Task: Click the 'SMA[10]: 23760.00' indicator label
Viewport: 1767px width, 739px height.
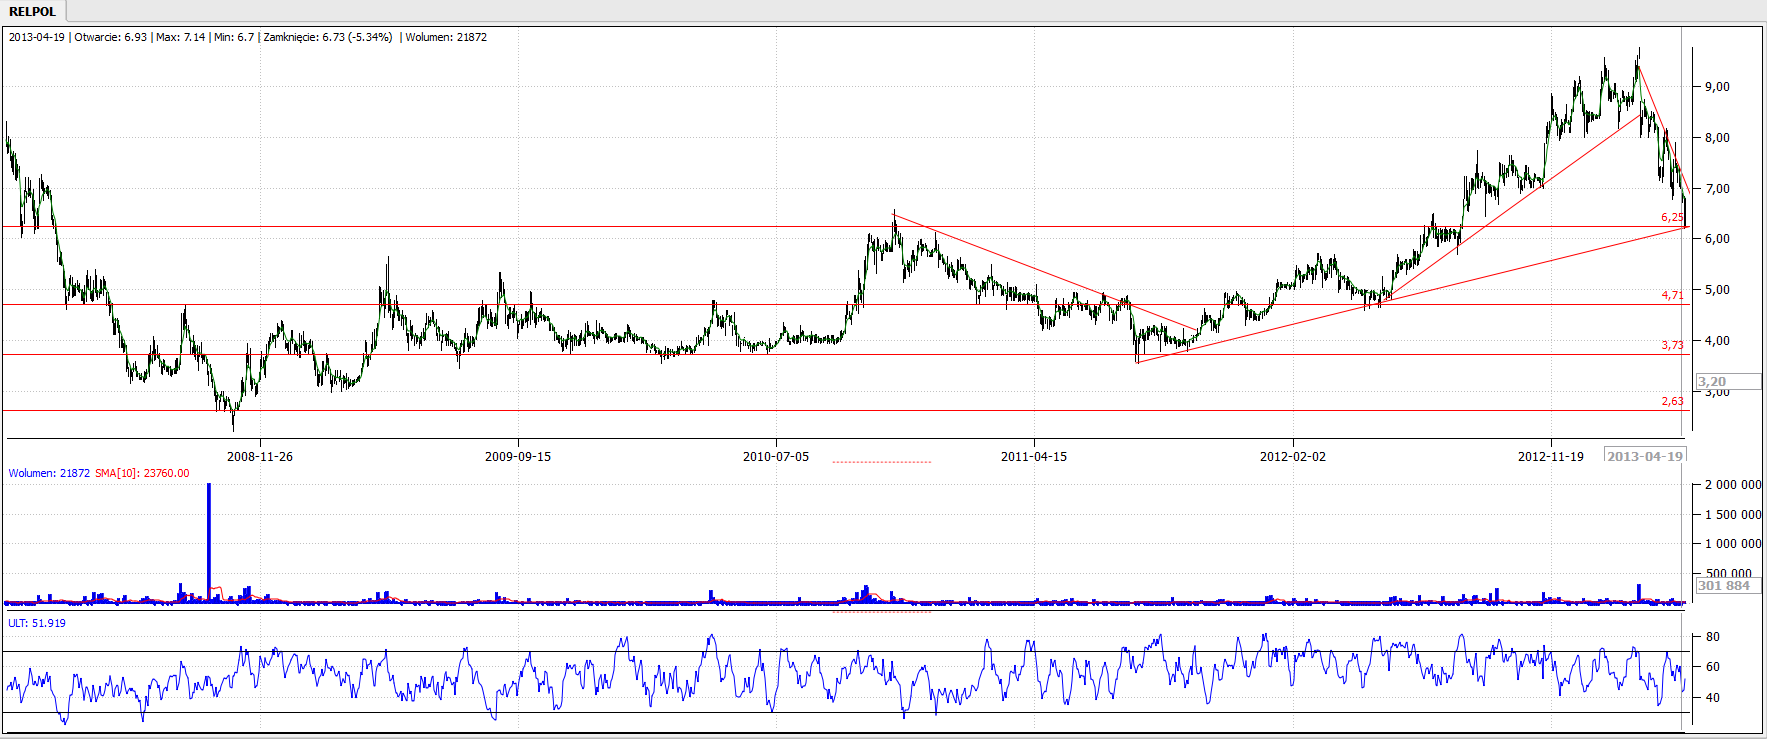Action: [x=142, y=474]
